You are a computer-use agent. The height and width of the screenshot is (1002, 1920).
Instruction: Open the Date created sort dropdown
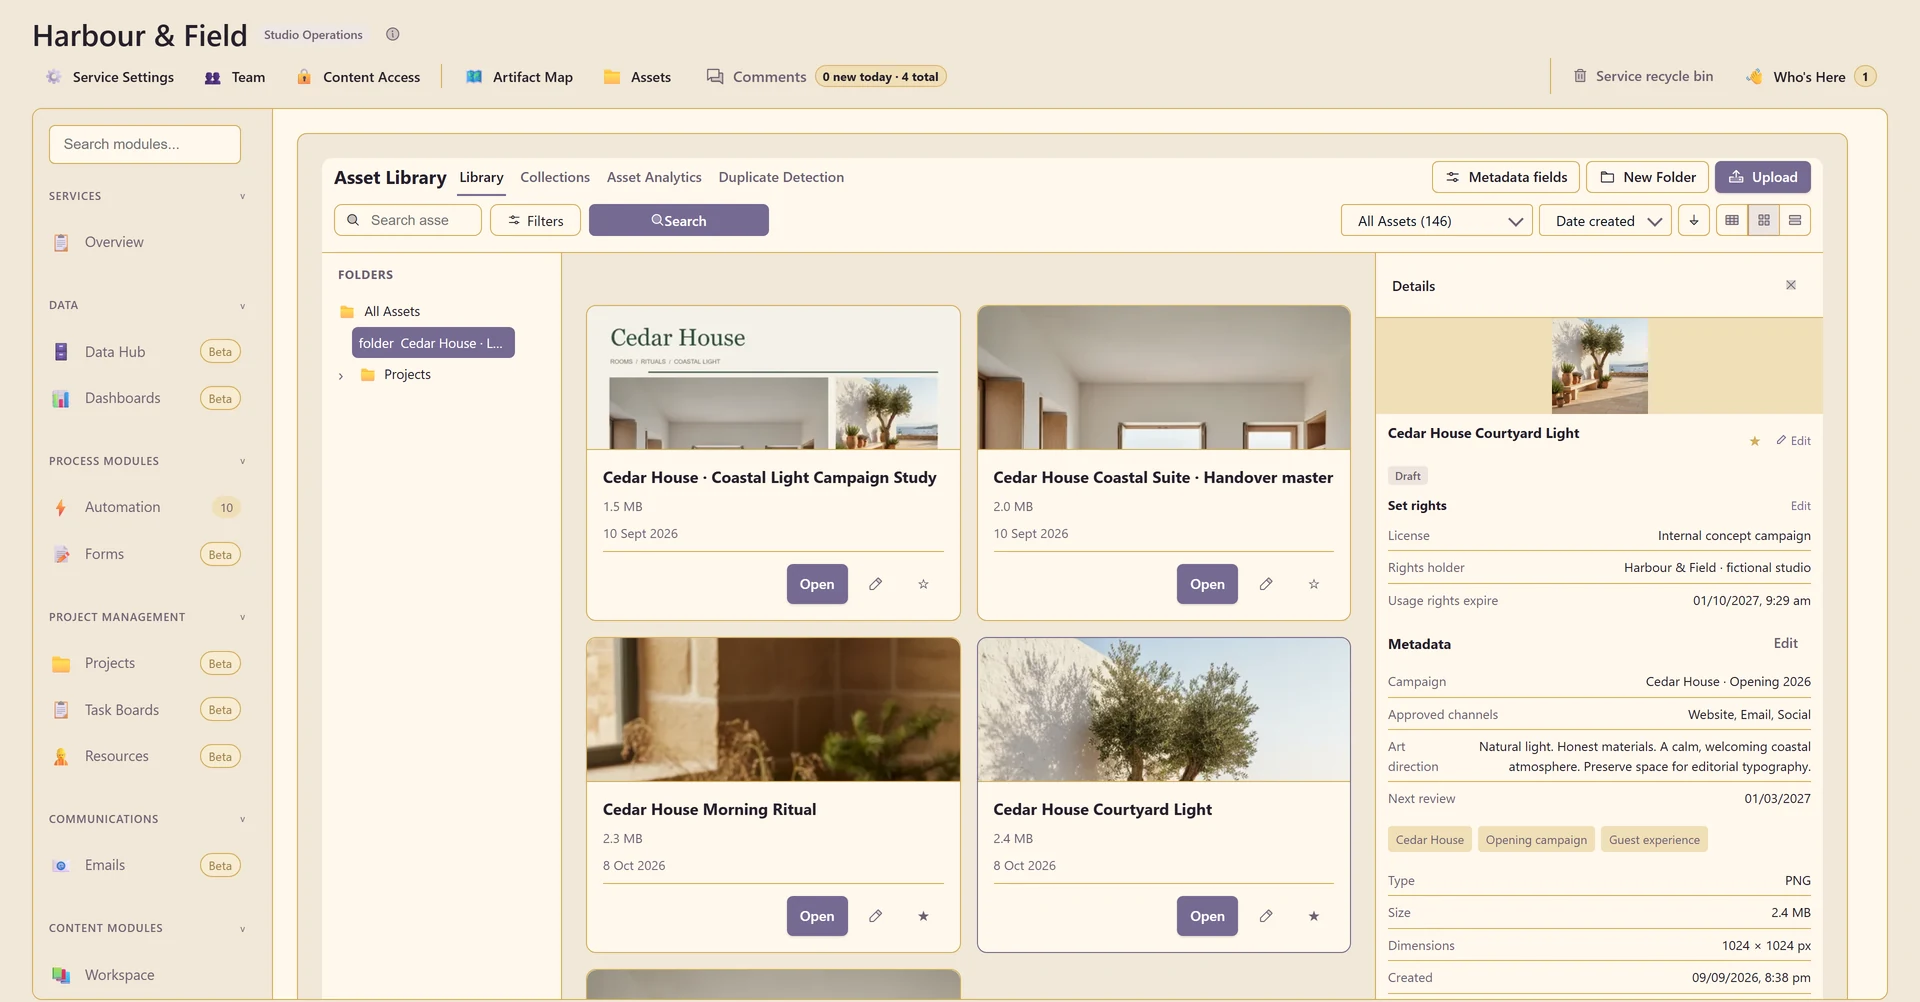[1605, 220]
